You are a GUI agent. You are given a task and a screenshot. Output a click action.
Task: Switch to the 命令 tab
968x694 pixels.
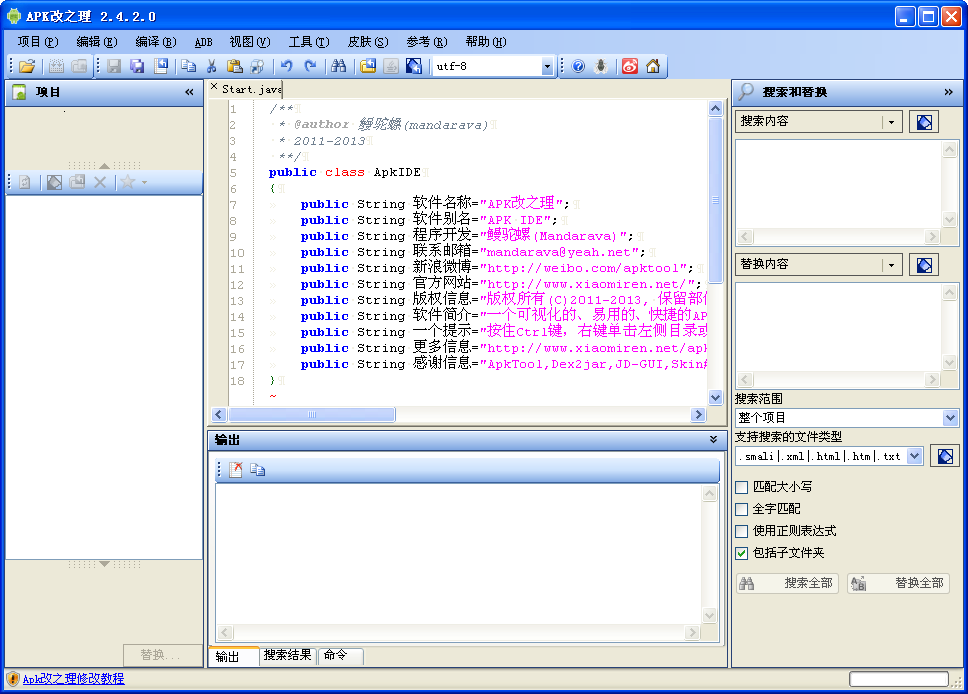[x=340, y=655]
